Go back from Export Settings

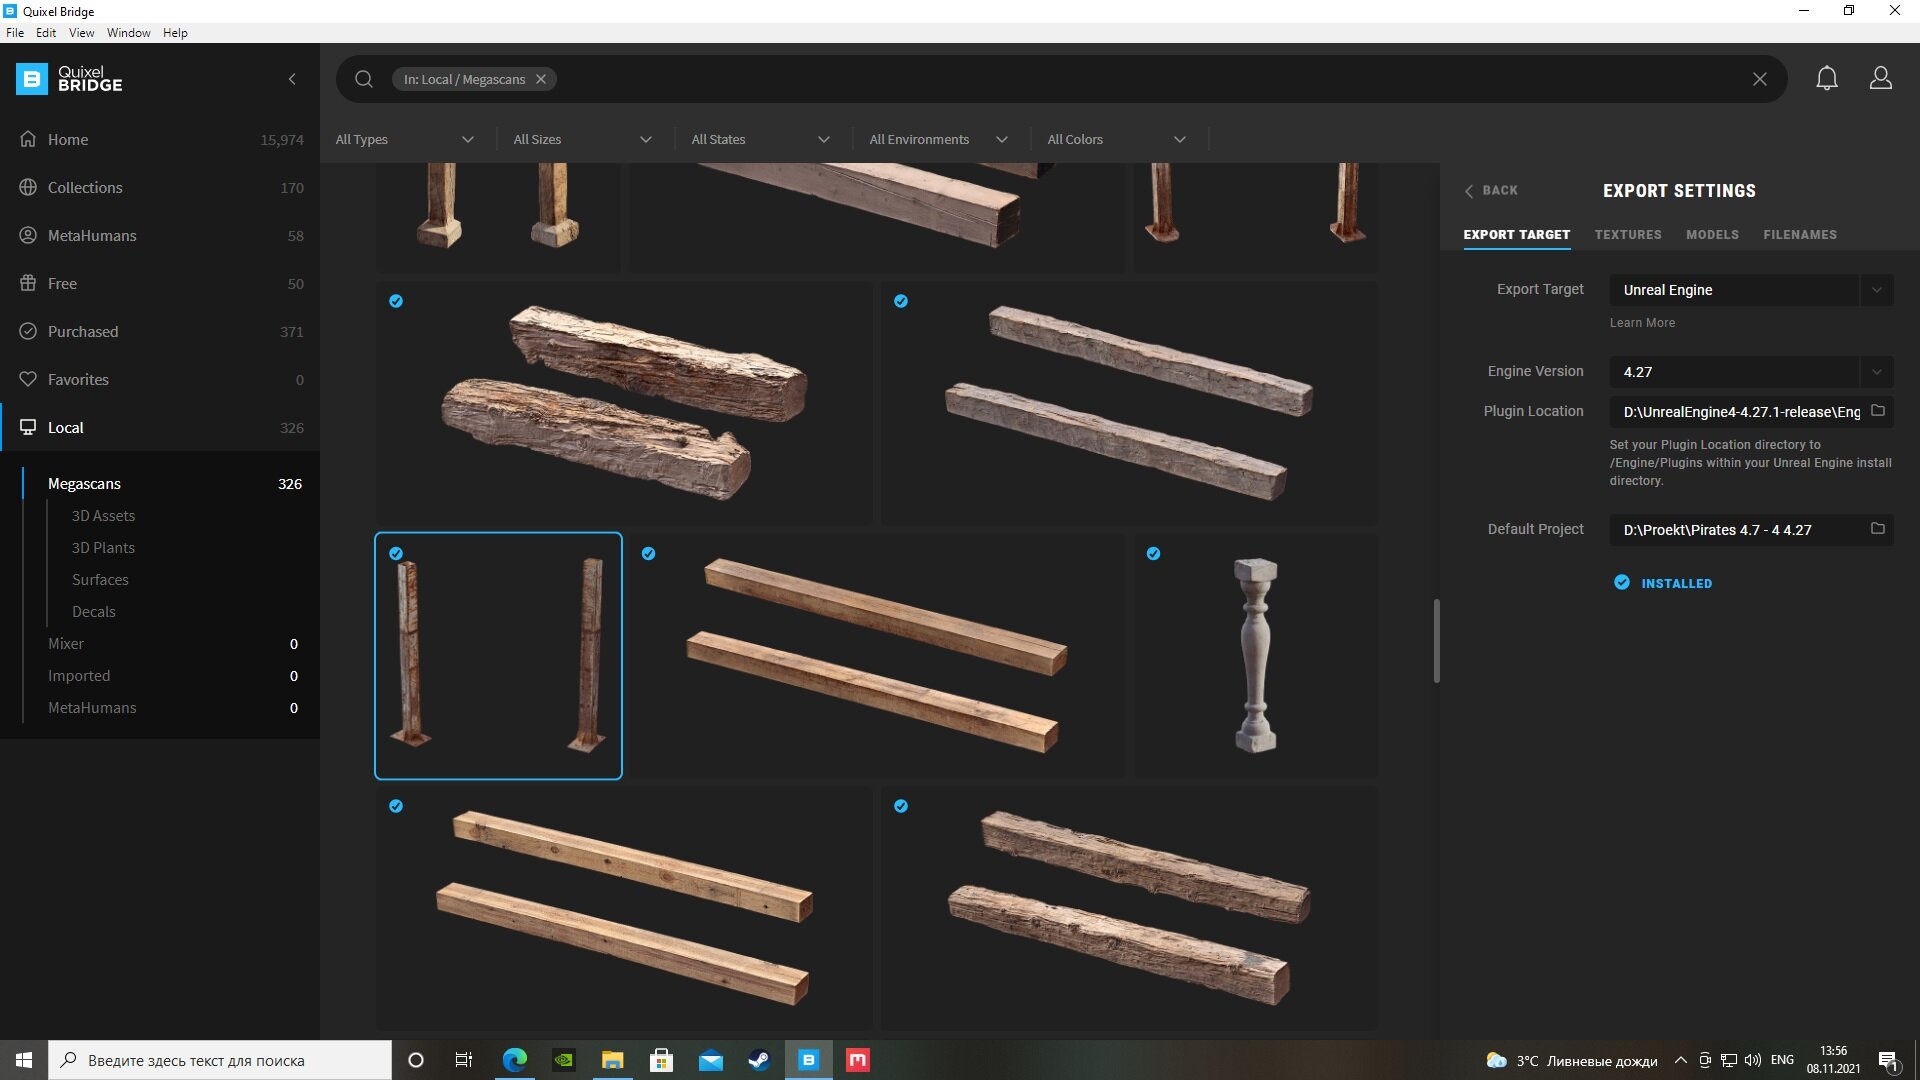pyautogui.click(x=1491, y=190)
